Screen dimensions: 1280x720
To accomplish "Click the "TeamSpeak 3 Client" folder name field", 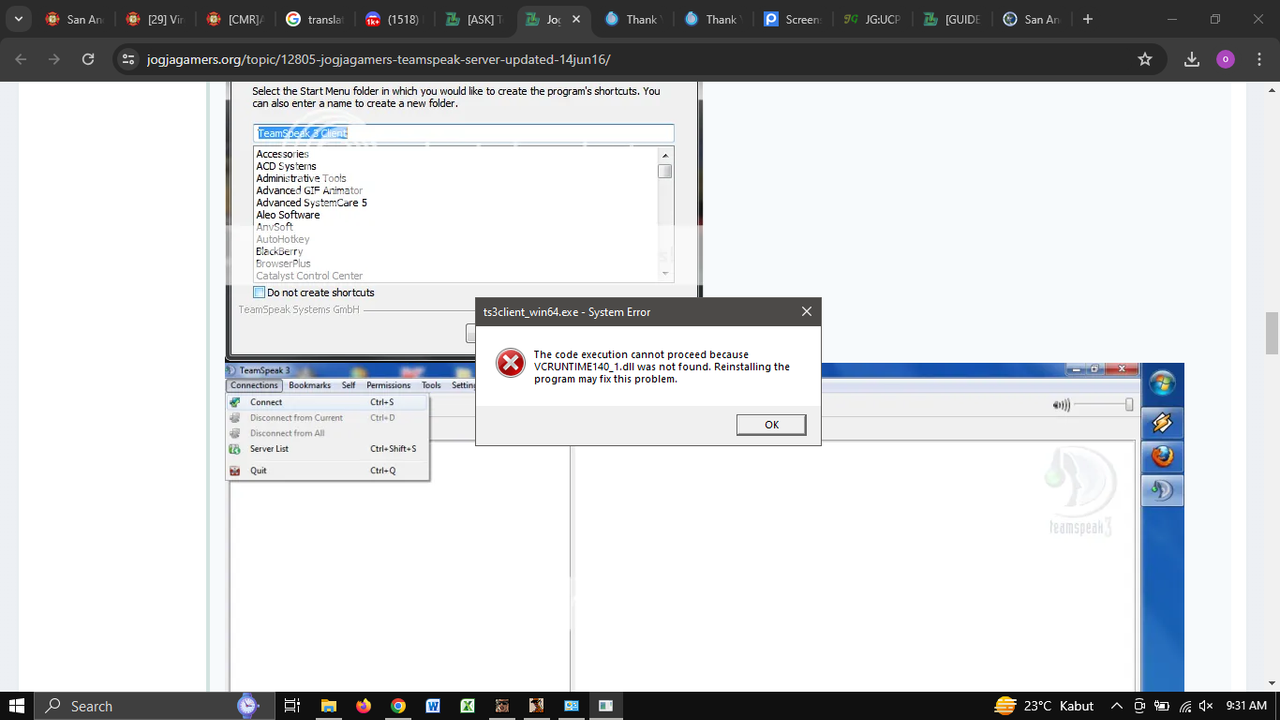I will point(463,133).
